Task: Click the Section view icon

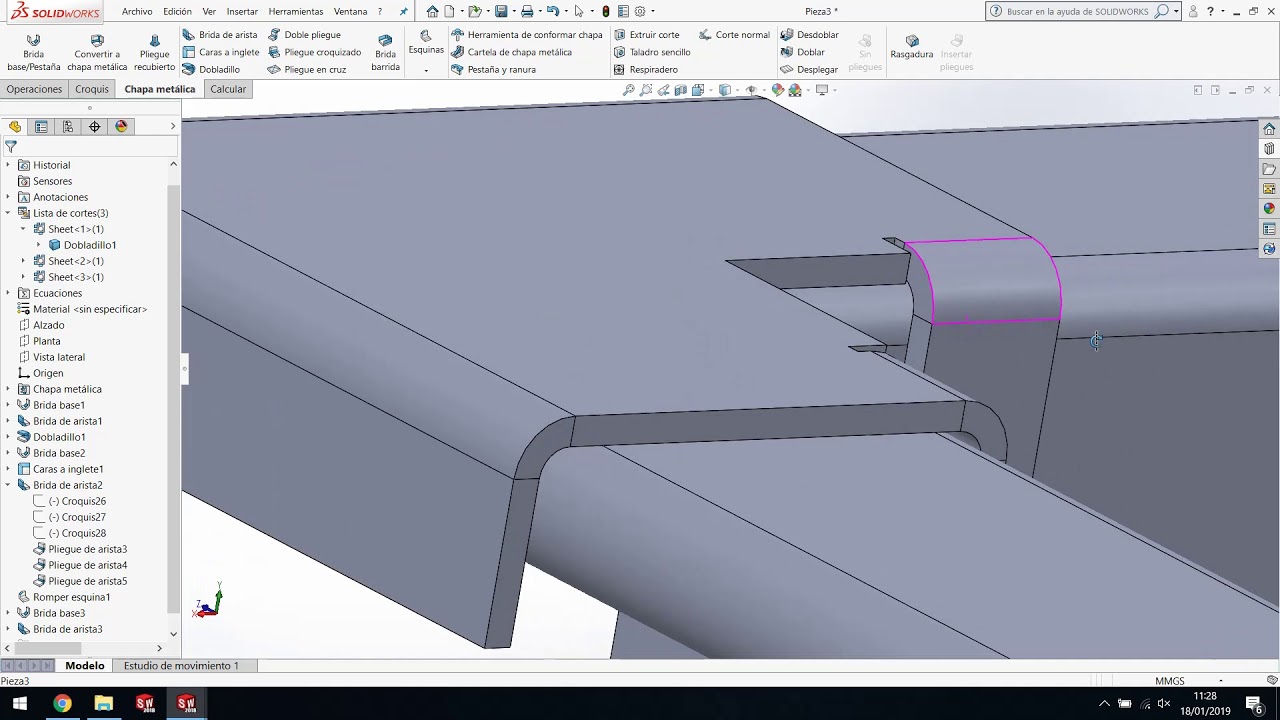Action: [681, 90]
